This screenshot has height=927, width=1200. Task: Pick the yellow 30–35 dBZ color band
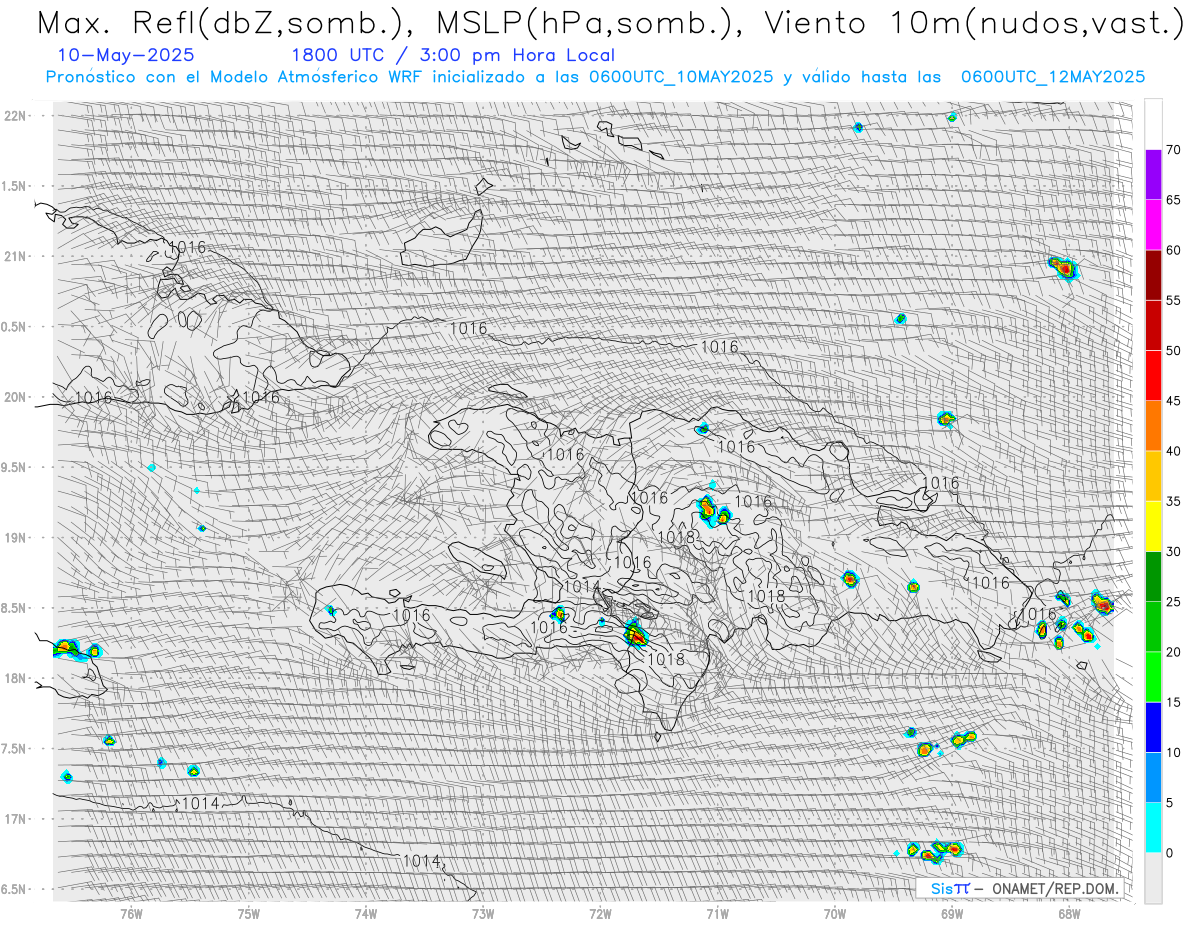click(x=1153, y=526)
